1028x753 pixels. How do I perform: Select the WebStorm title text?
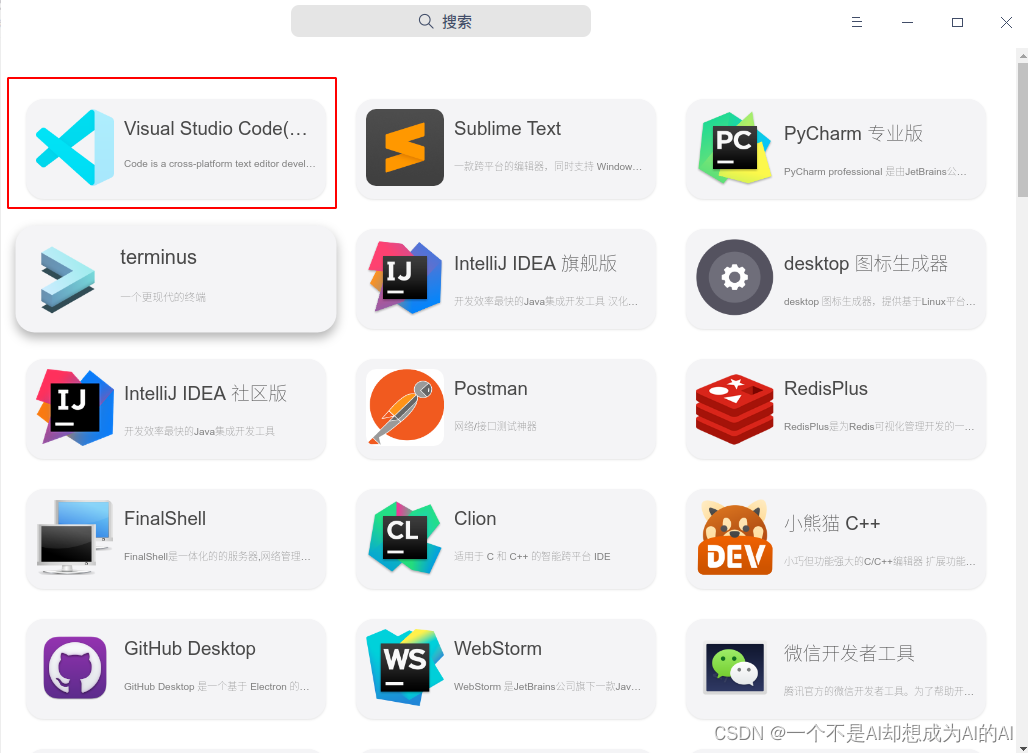[x=498, y=649]
